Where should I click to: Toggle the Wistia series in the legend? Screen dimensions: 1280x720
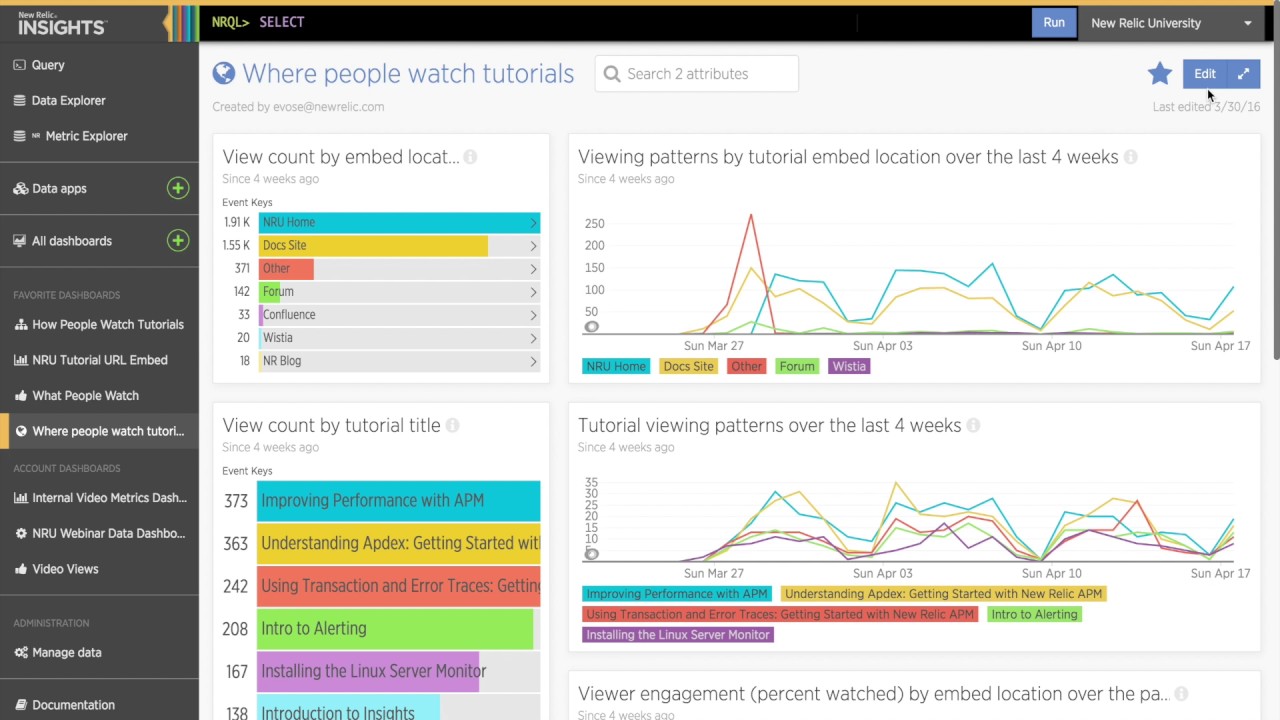coord(848,366)
